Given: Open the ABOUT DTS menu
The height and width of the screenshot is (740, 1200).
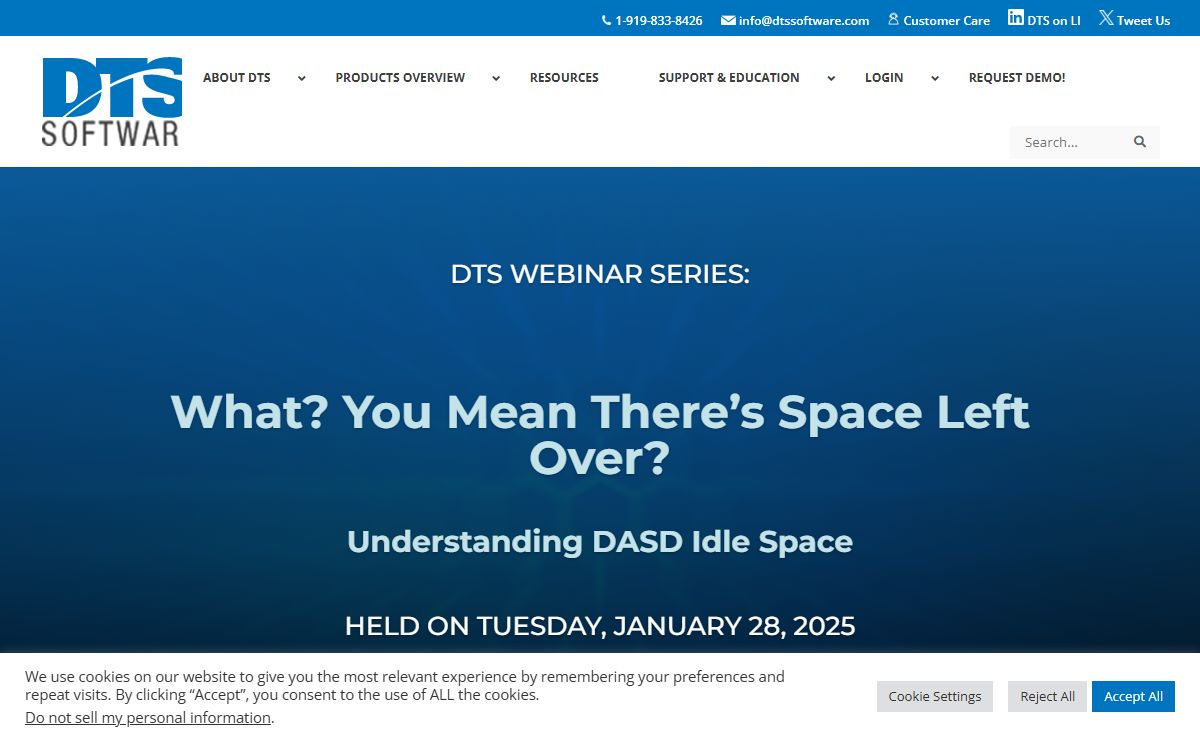Looking at the screenshot, I should pyautogui.click(x=237, y=77).
